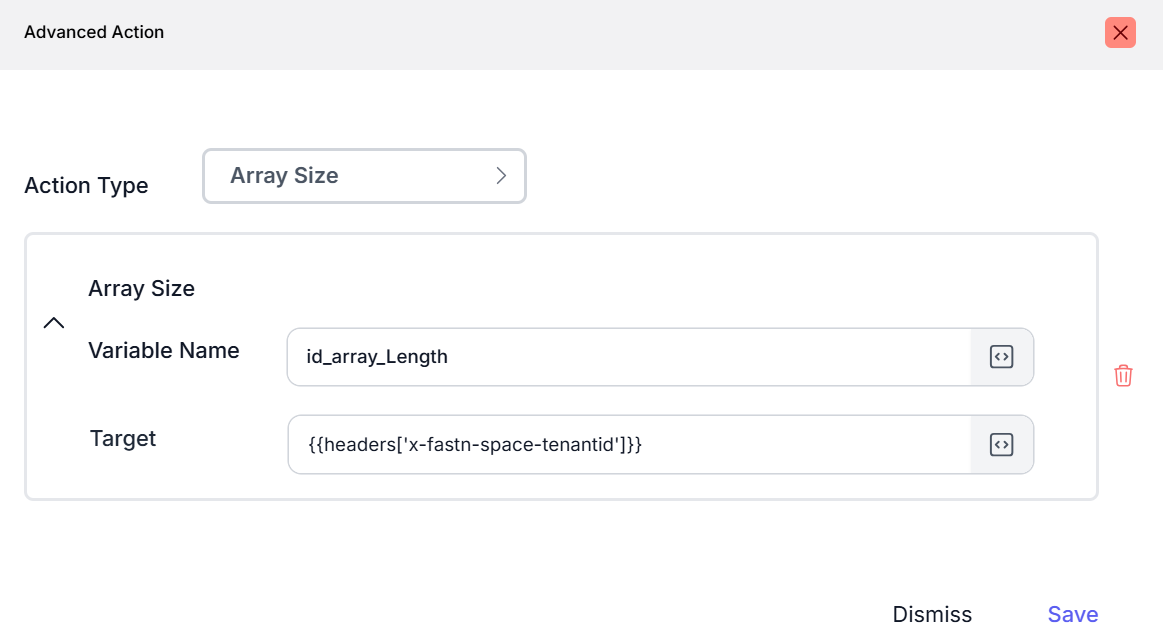
Task: Open code editor icon for Target
Action: [1002, 445]
